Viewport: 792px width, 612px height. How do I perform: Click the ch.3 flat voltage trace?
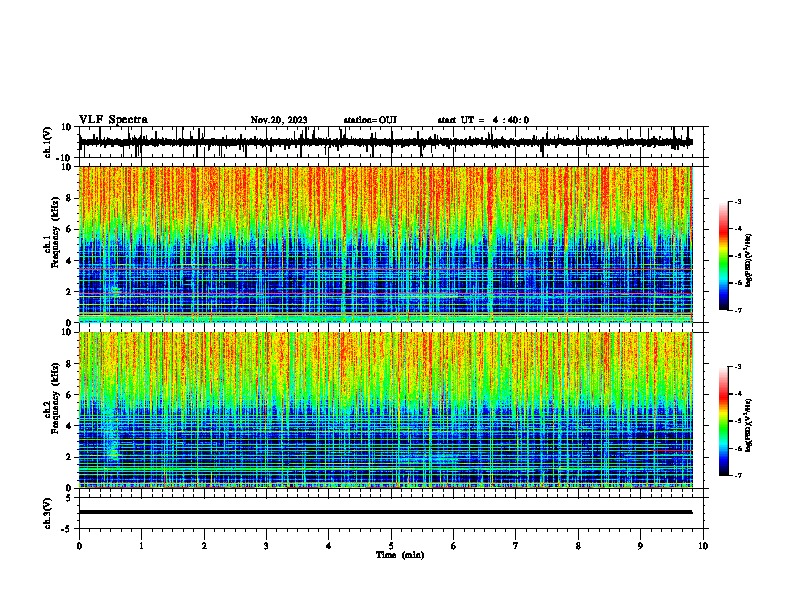click(x=385, y=512)
